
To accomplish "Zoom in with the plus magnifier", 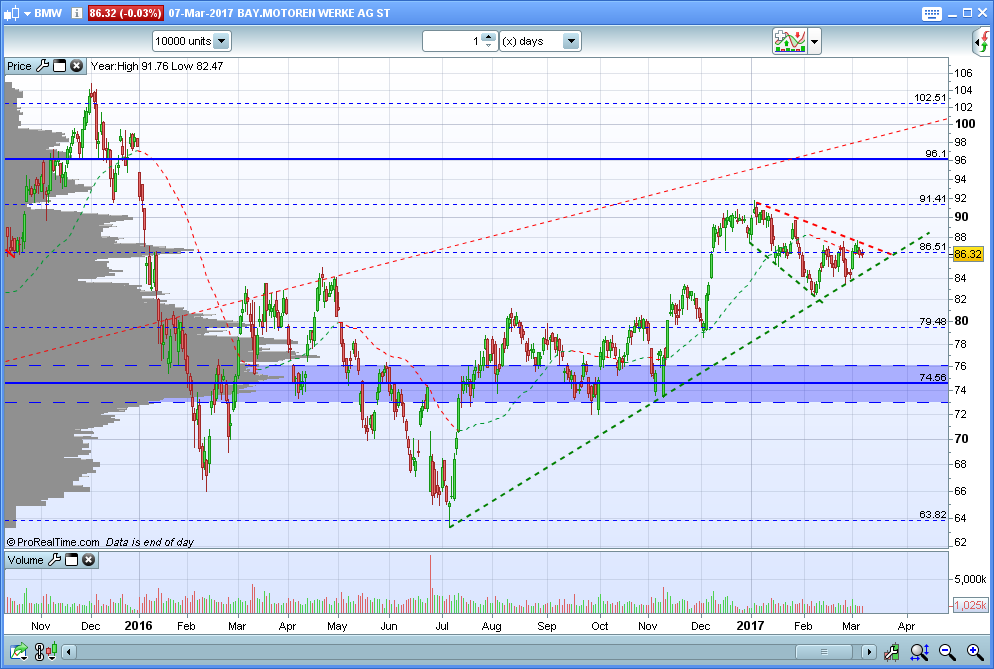I will click(x=975, y=651).
